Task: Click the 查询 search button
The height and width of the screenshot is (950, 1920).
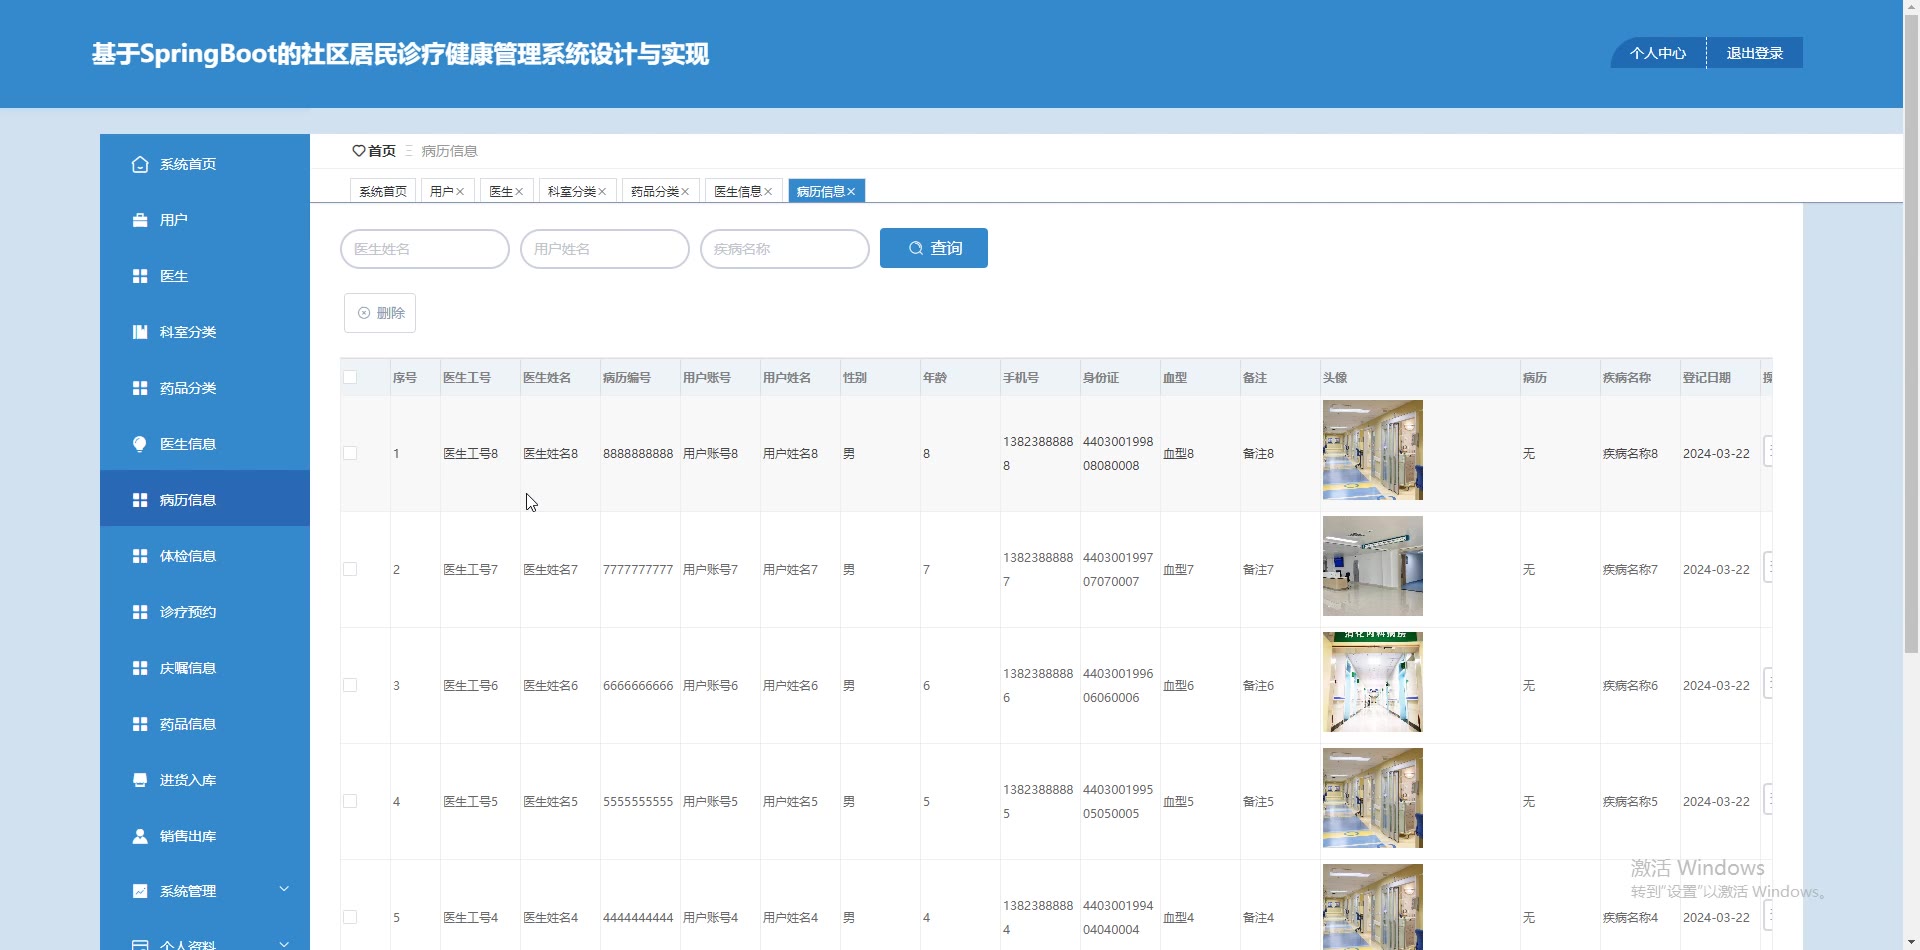Action: pos(934,248)
